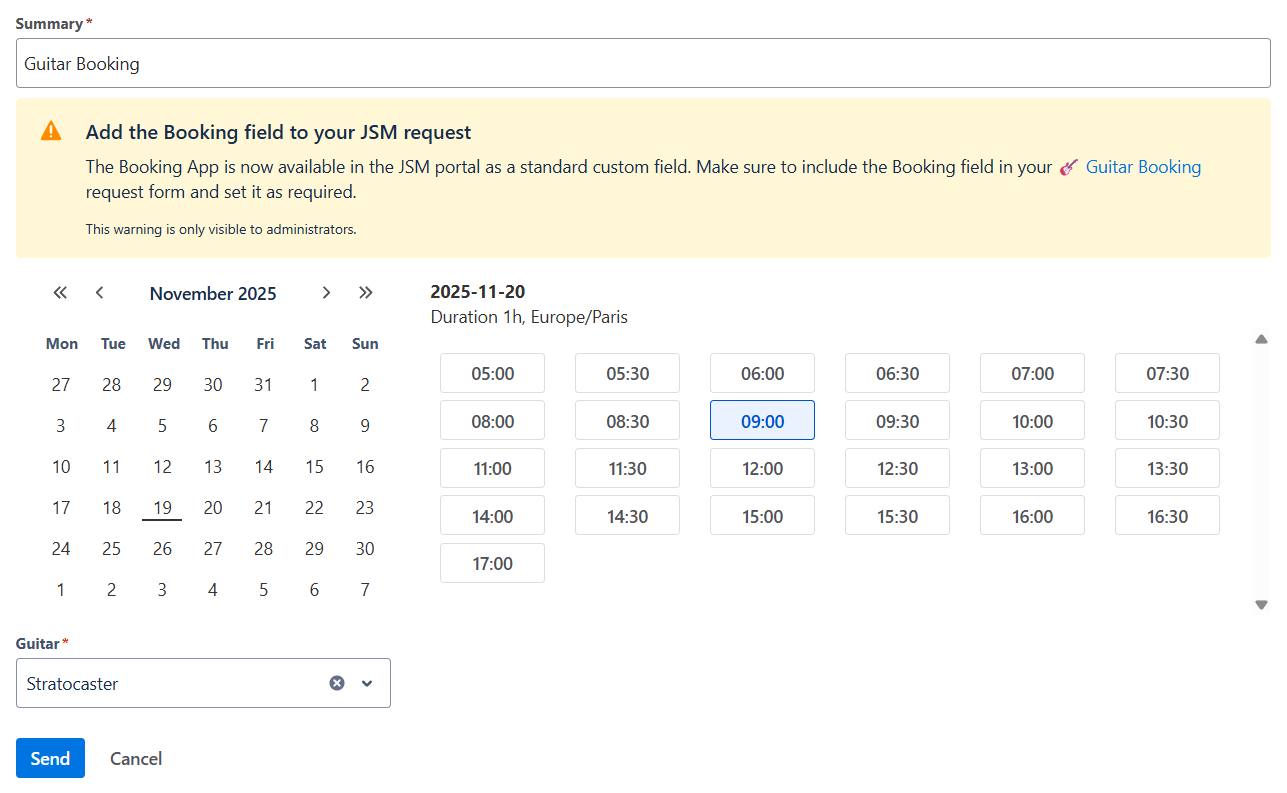1287x793 pixels.
Task: Choose the 17:00 time slot
Action: coord(492,564)
